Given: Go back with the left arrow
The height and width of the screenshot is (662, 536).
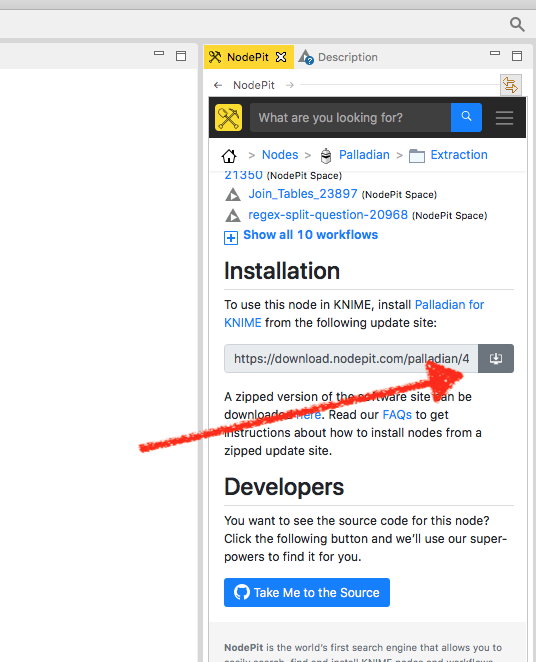Looking at the screenshot, I should tap(218, 85).
